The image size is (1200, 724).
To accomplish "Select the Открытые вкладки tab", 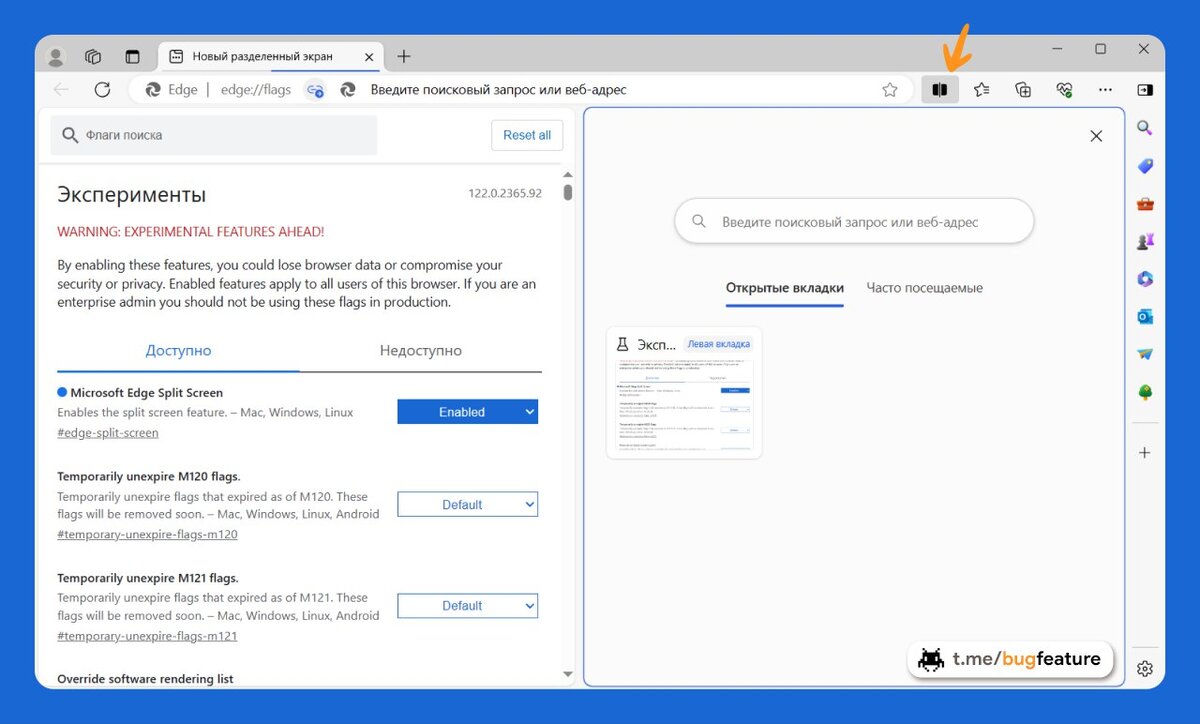I will click(785, 288).
